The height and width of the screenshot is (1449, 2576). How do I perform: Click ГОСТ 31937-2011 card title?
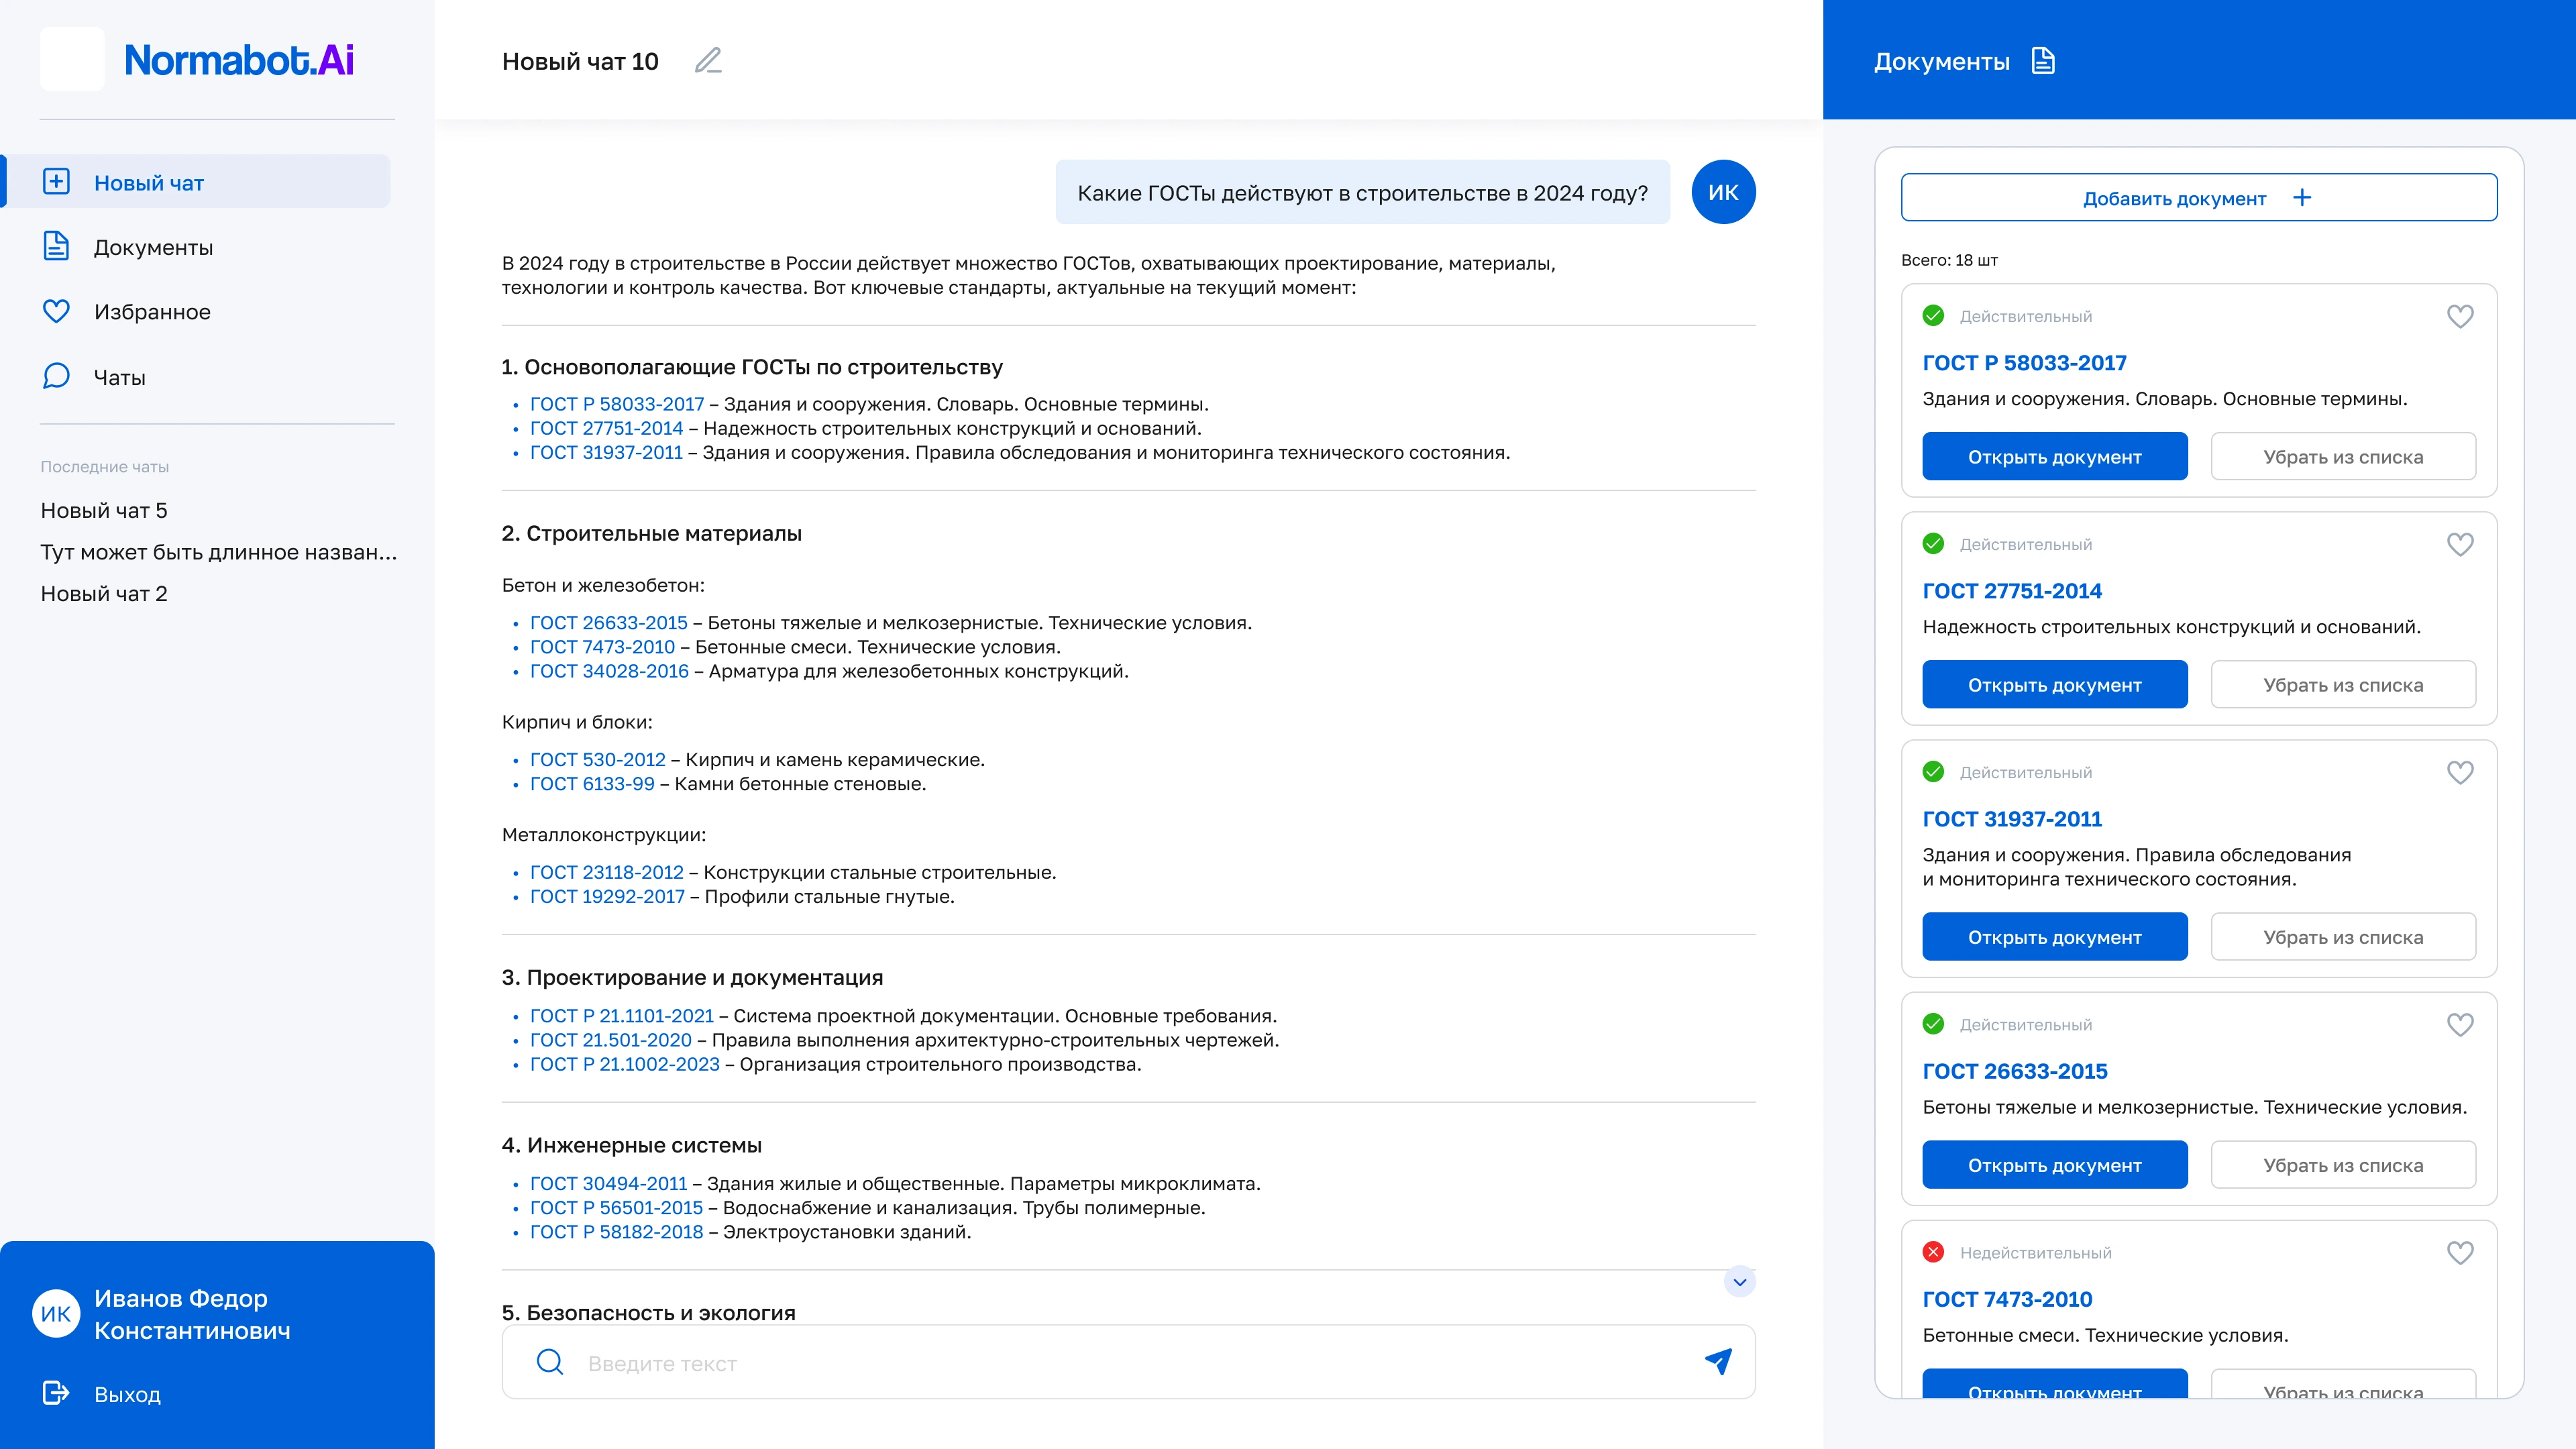pos(2012,819)
